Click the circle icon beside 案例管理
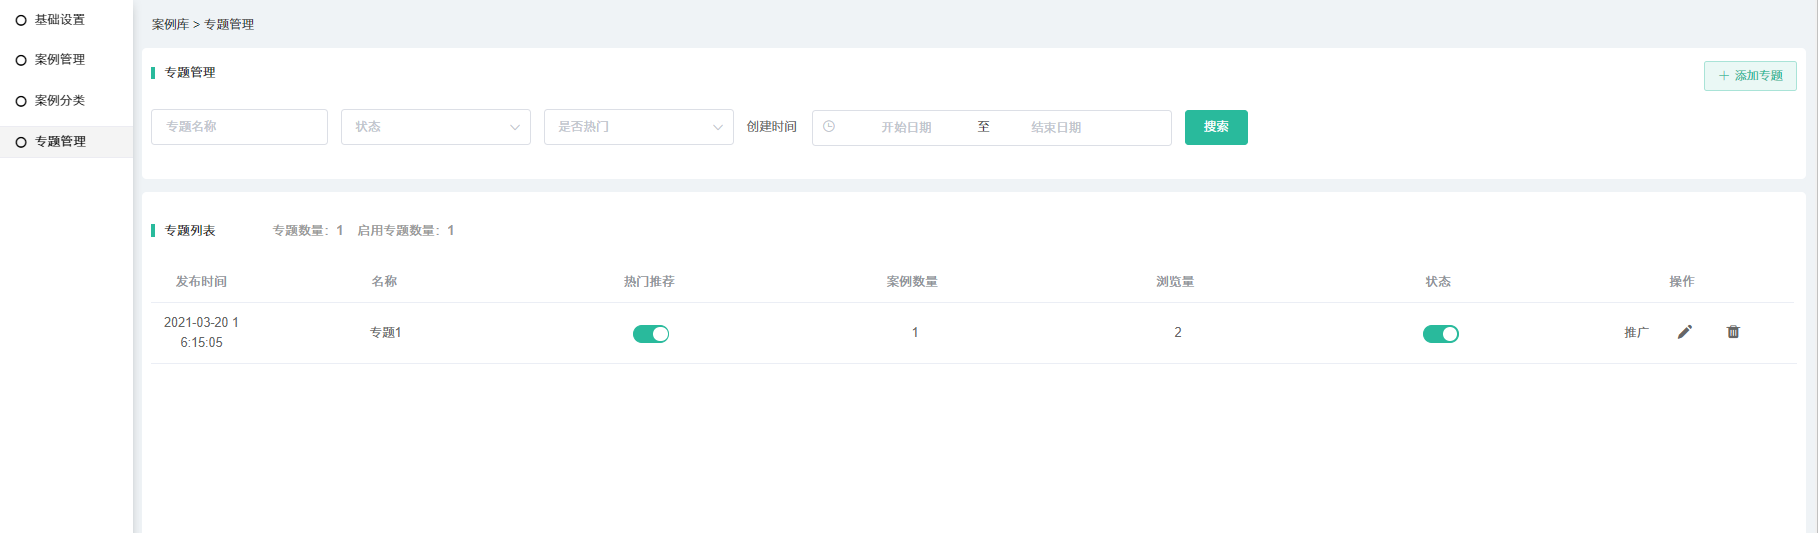Image resolution: width=1818 pixels, height=533 pixels. [x=21, y=60]
